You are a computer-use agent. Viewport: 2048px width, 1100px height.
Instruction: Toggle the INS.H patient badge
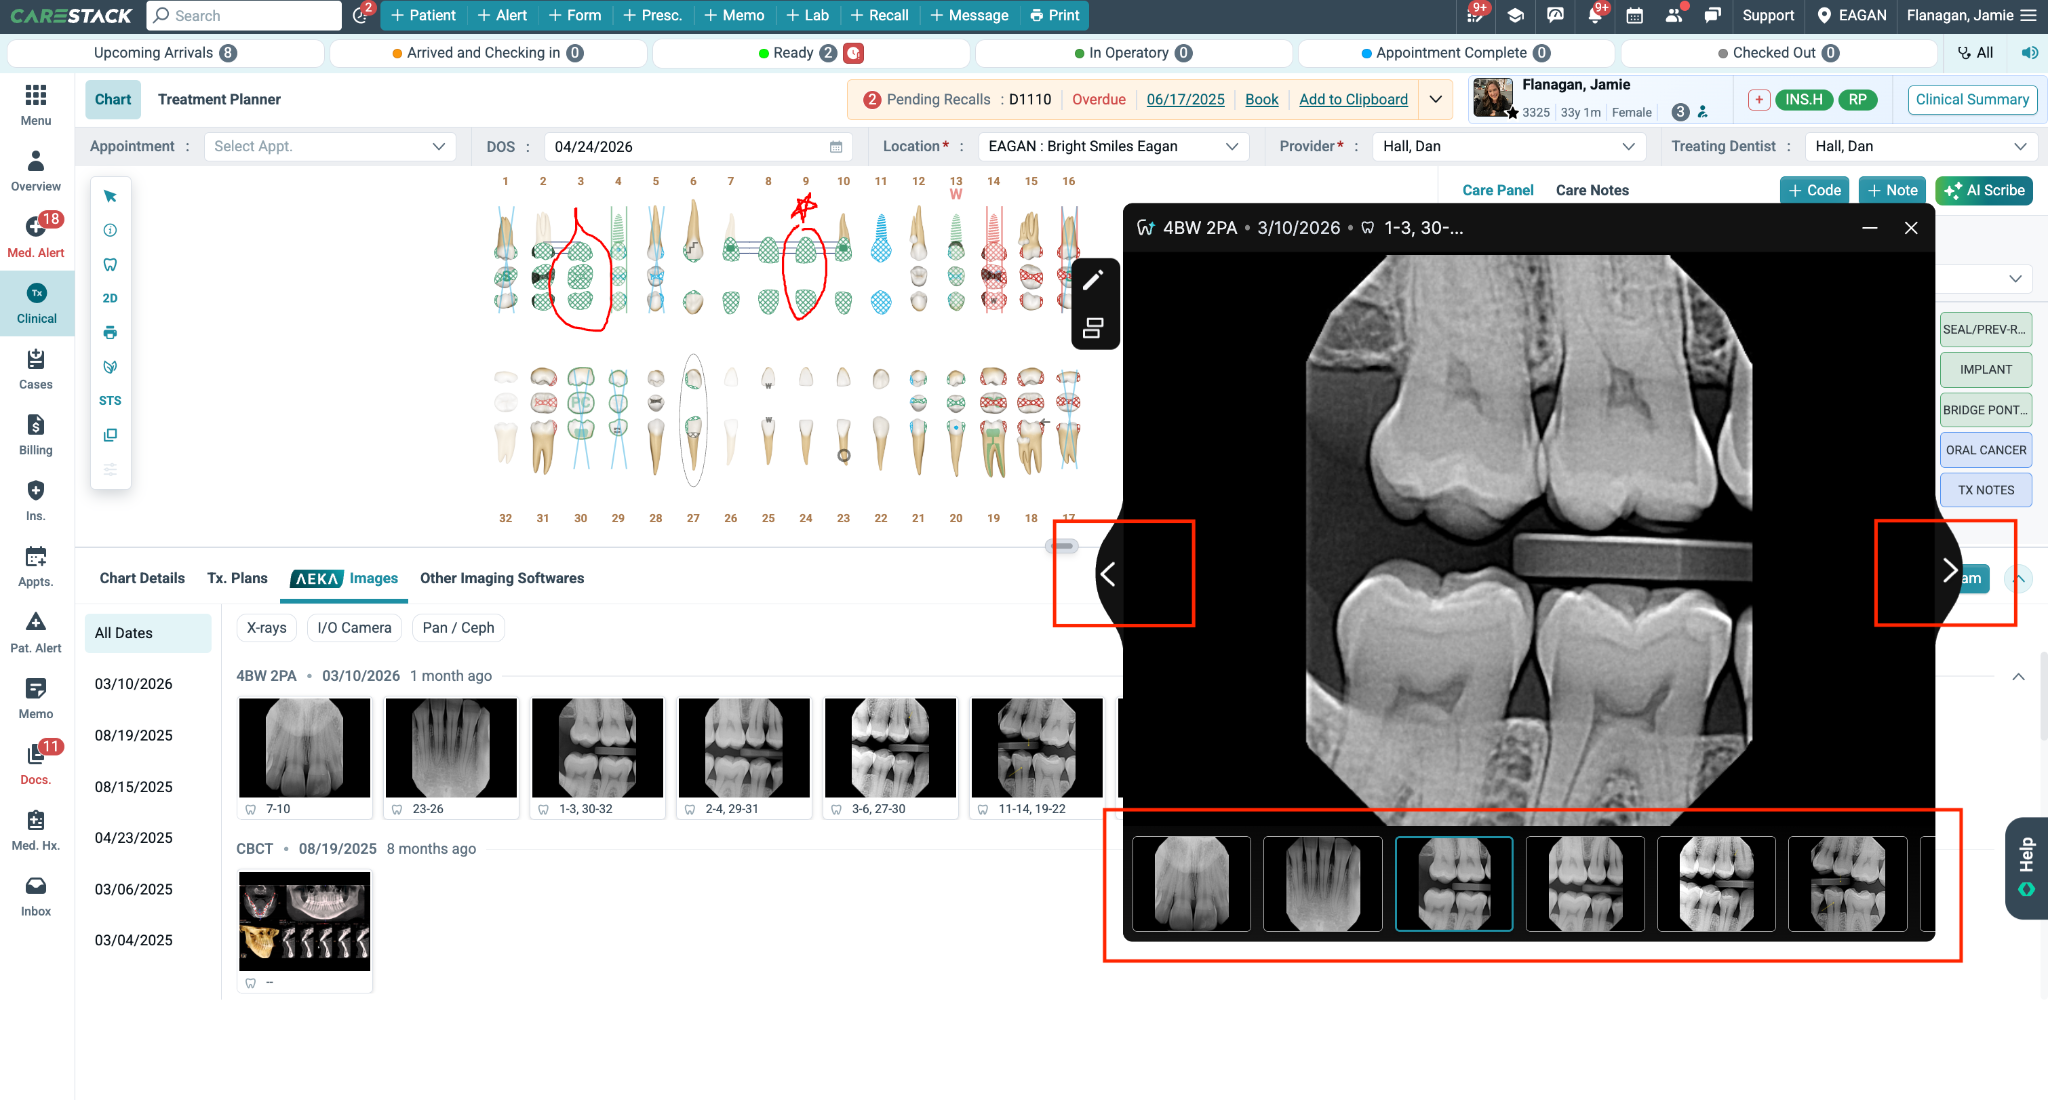pyautogui.click(x=1804, y=99)
